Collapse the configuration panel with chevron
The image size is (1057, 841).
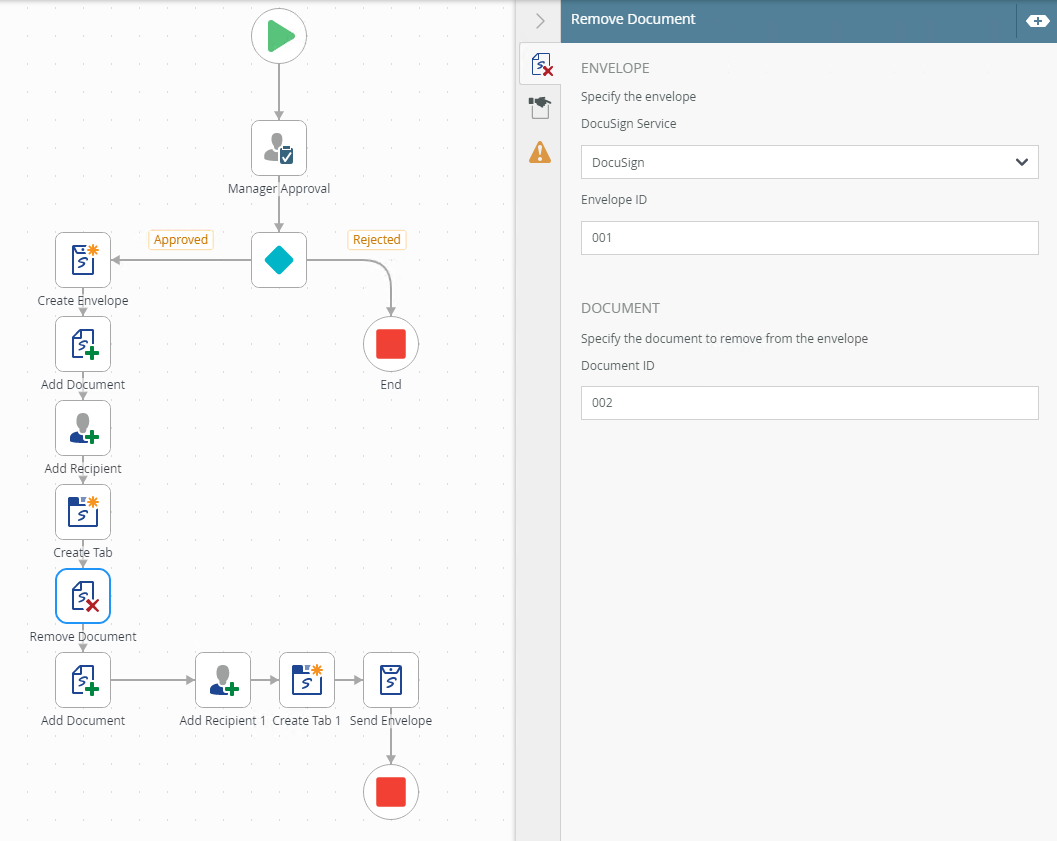(540, 20)
